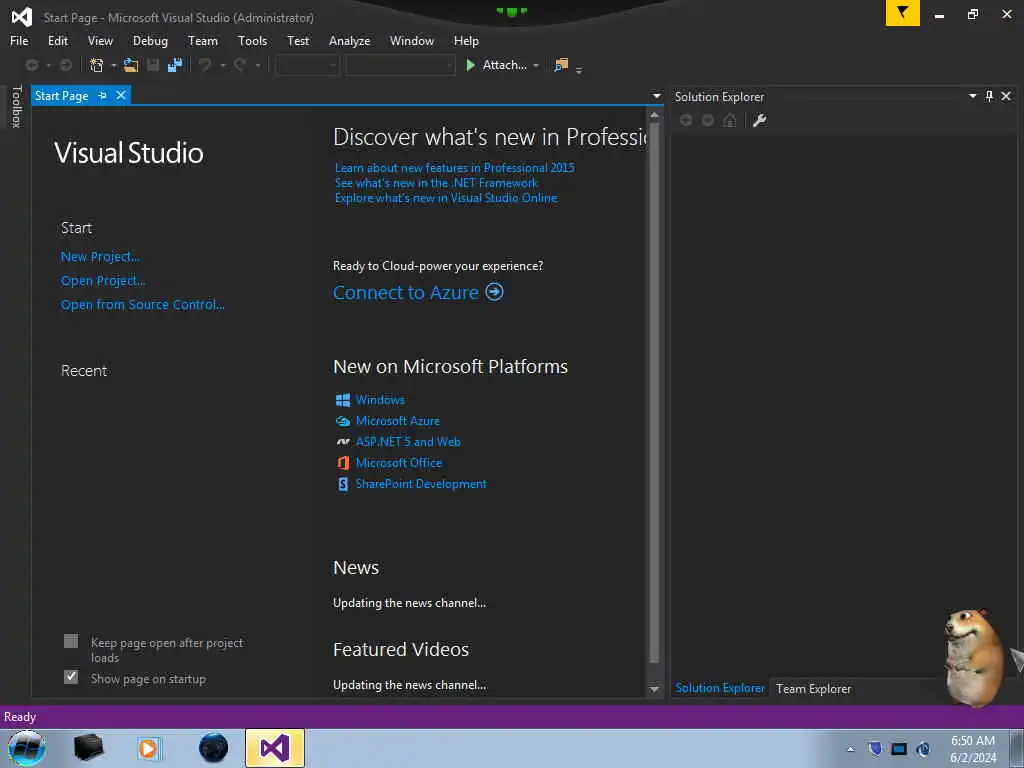Uncheck Show page on startup
1024x768 pixels.
coord(71,677)
